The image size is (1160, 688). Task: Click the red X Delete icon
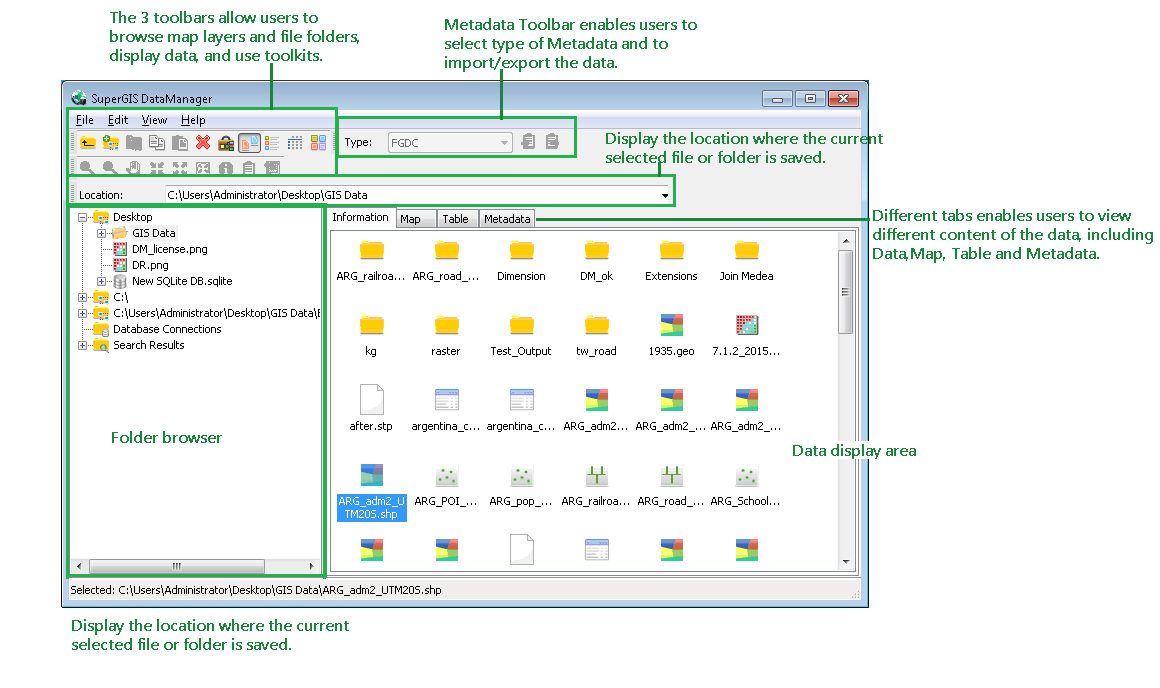[203, 143]
